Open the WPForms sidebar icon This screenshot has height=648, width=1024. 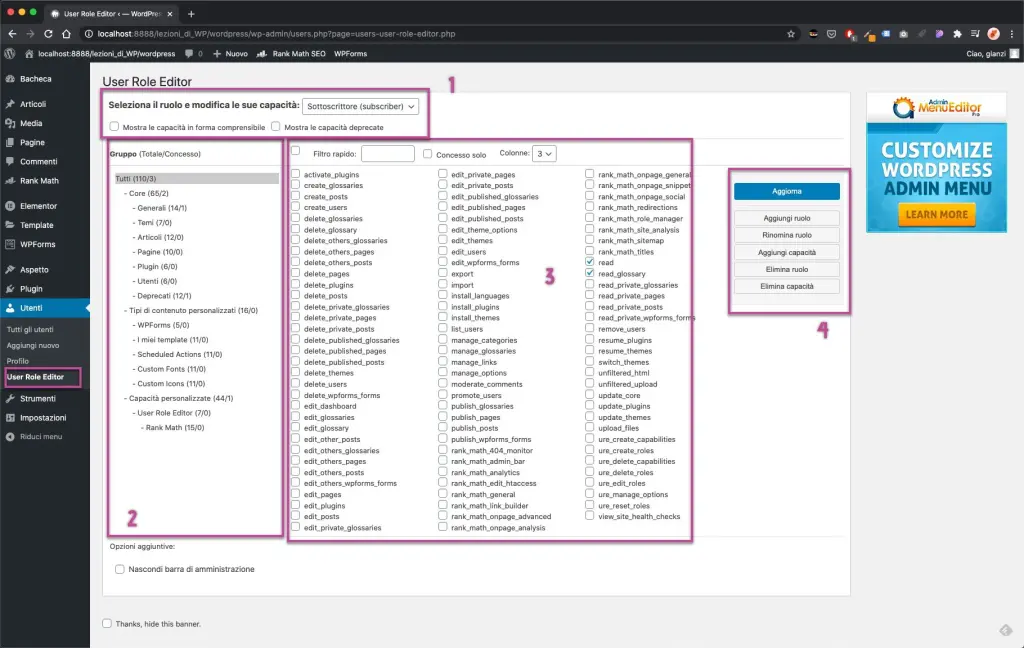pyautogui.click(x=10, y=244)
